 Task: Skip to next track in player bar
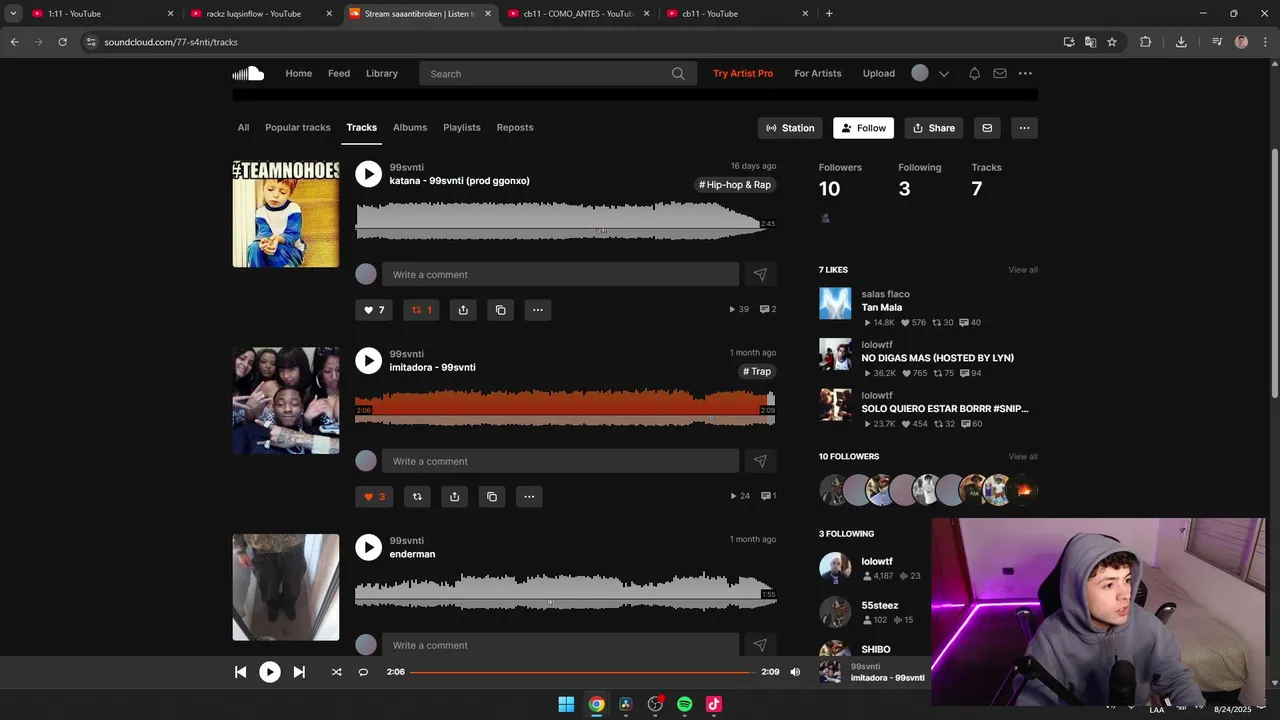[x=299, y=672]
